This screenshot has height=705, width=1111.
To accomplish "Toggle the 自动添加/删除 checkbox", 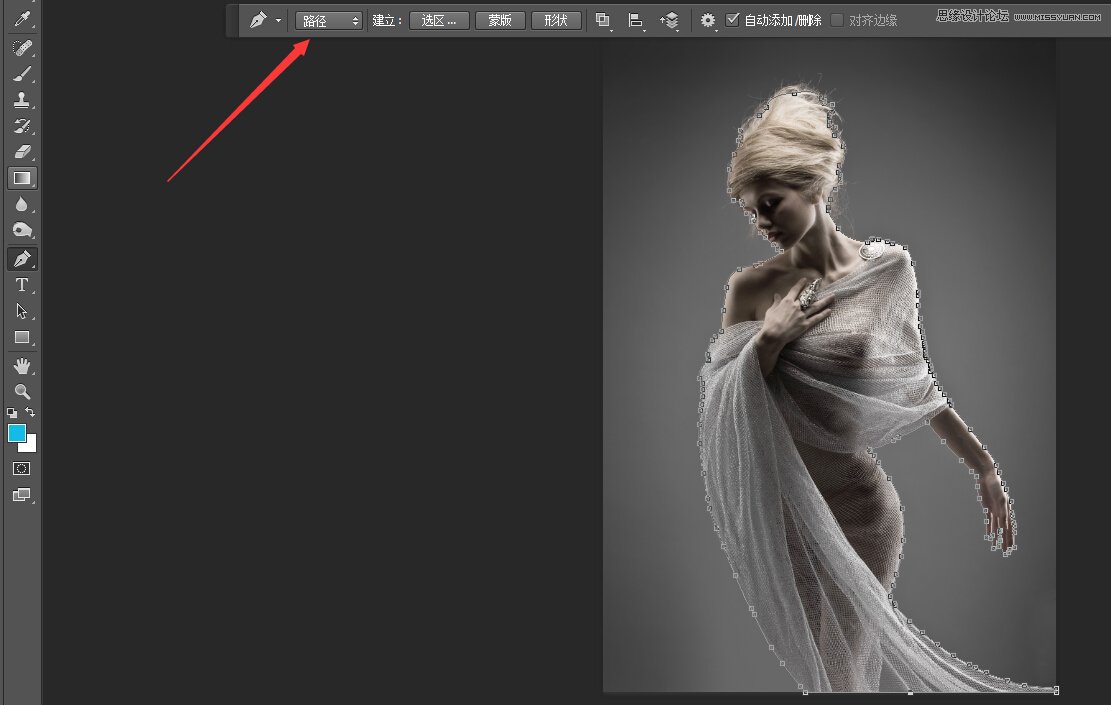I will pos(733,20).
